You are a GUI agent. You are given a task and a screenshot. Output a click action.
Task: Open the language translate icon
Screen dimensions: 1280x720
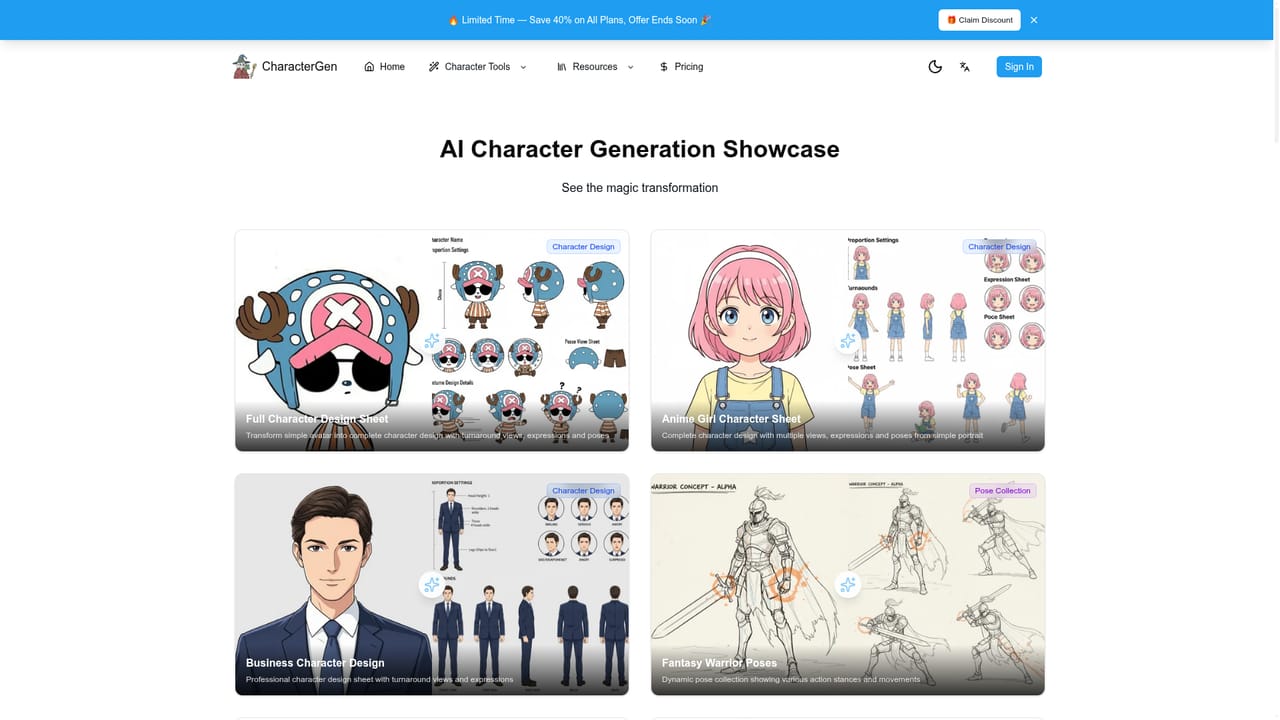pyautogui.click(x=965, y=67)
